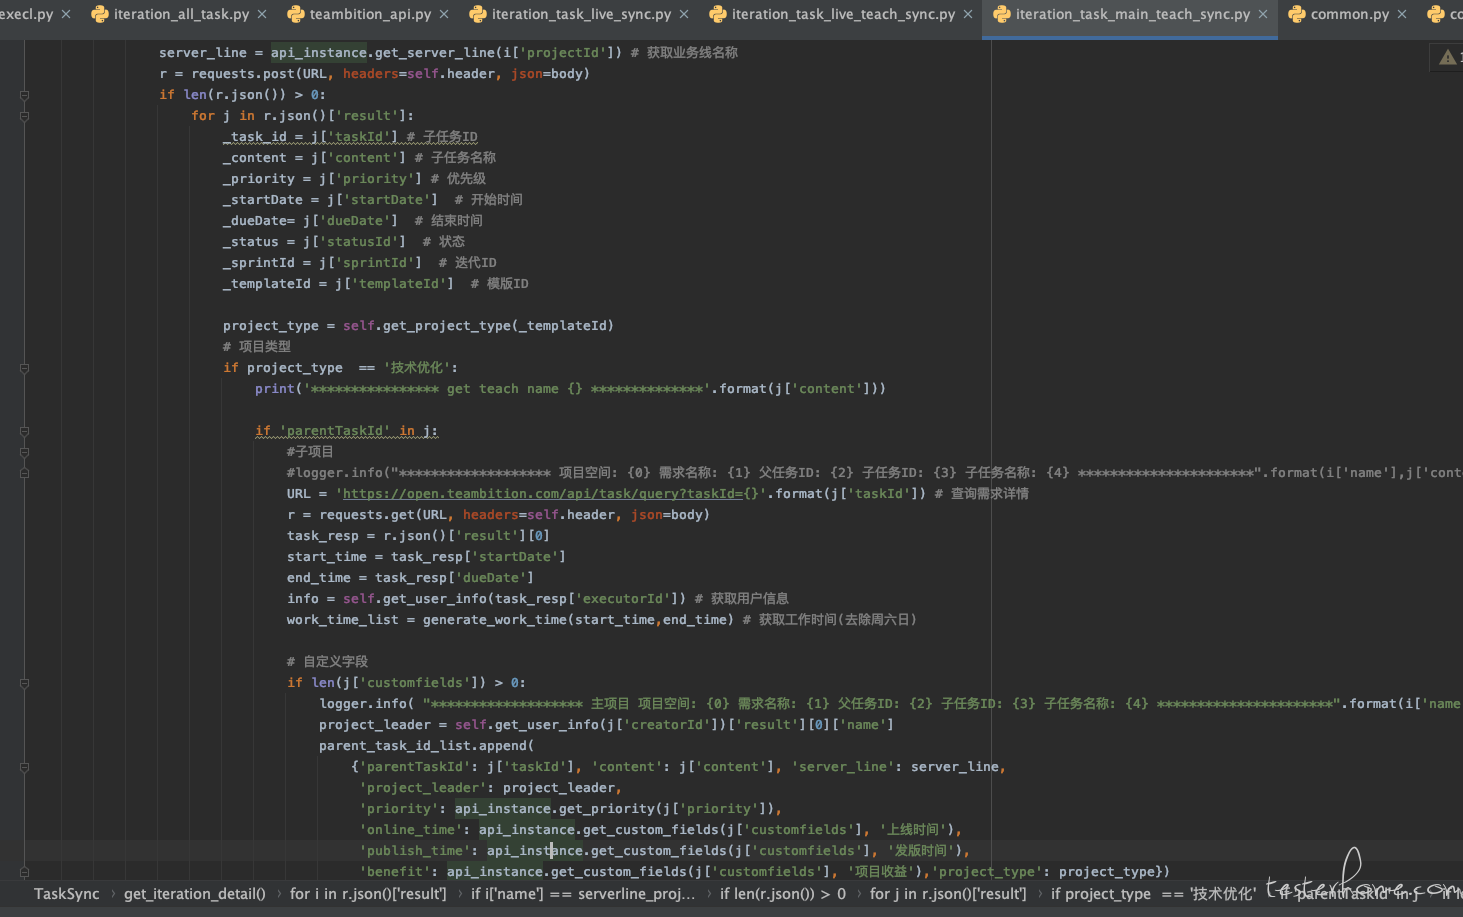
Task: Close the iteration_all_task.py tab
Action: tap(262, 14)
